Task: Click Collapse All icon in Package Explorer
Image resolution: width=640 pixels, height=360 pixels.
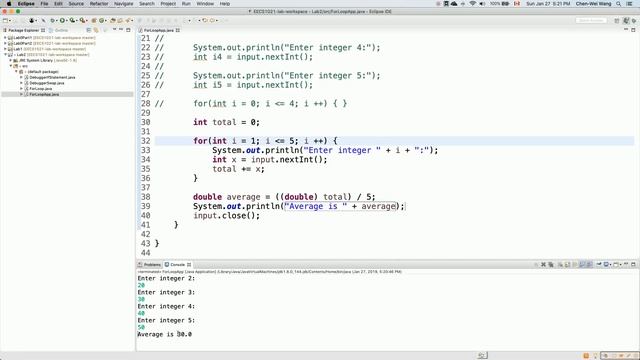Action: tap(89, 30)
